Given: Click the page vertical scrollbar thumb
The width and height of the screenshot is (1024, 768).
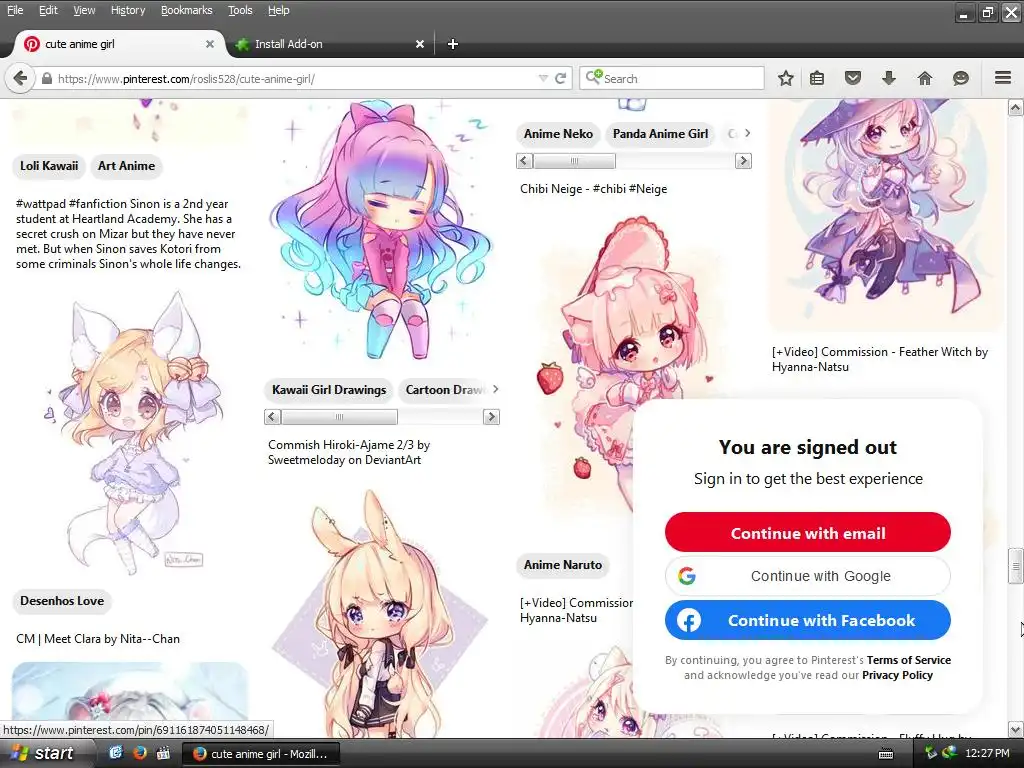Looking at the screenshot, I should click(1016, 568).
